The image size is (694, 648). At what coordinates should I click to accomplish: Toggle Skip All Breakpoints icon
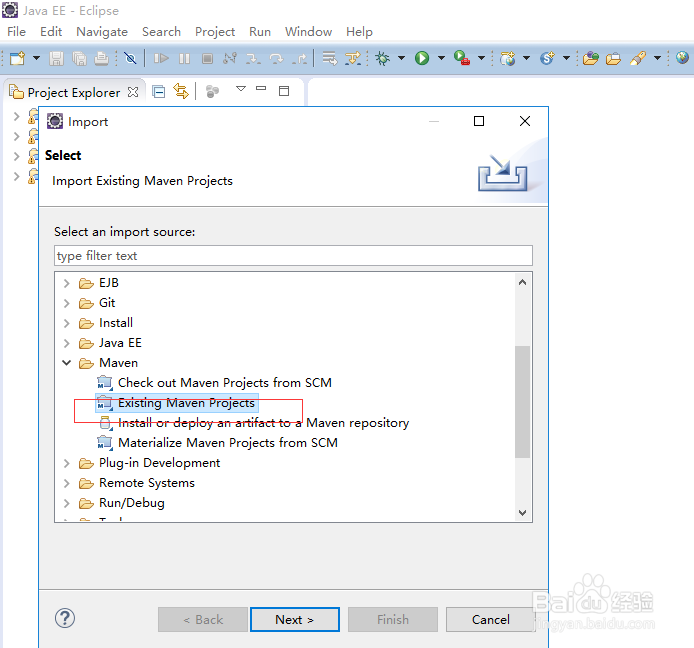[130, 58]
